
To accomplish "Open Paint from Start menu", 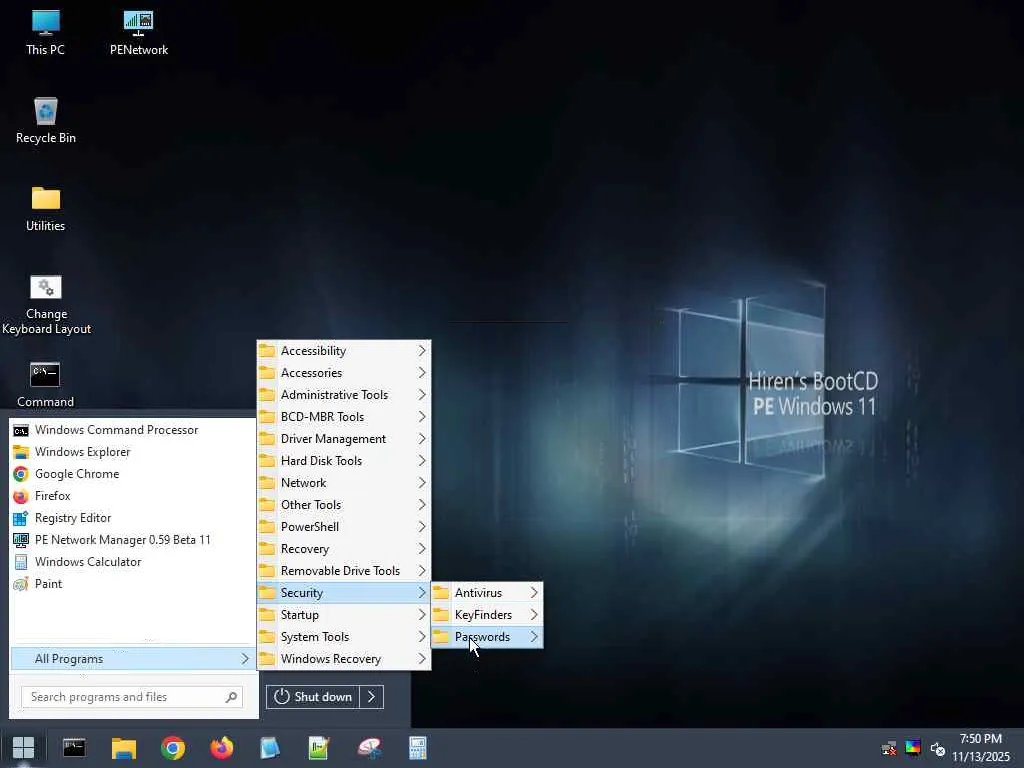I will click(133, 584).
